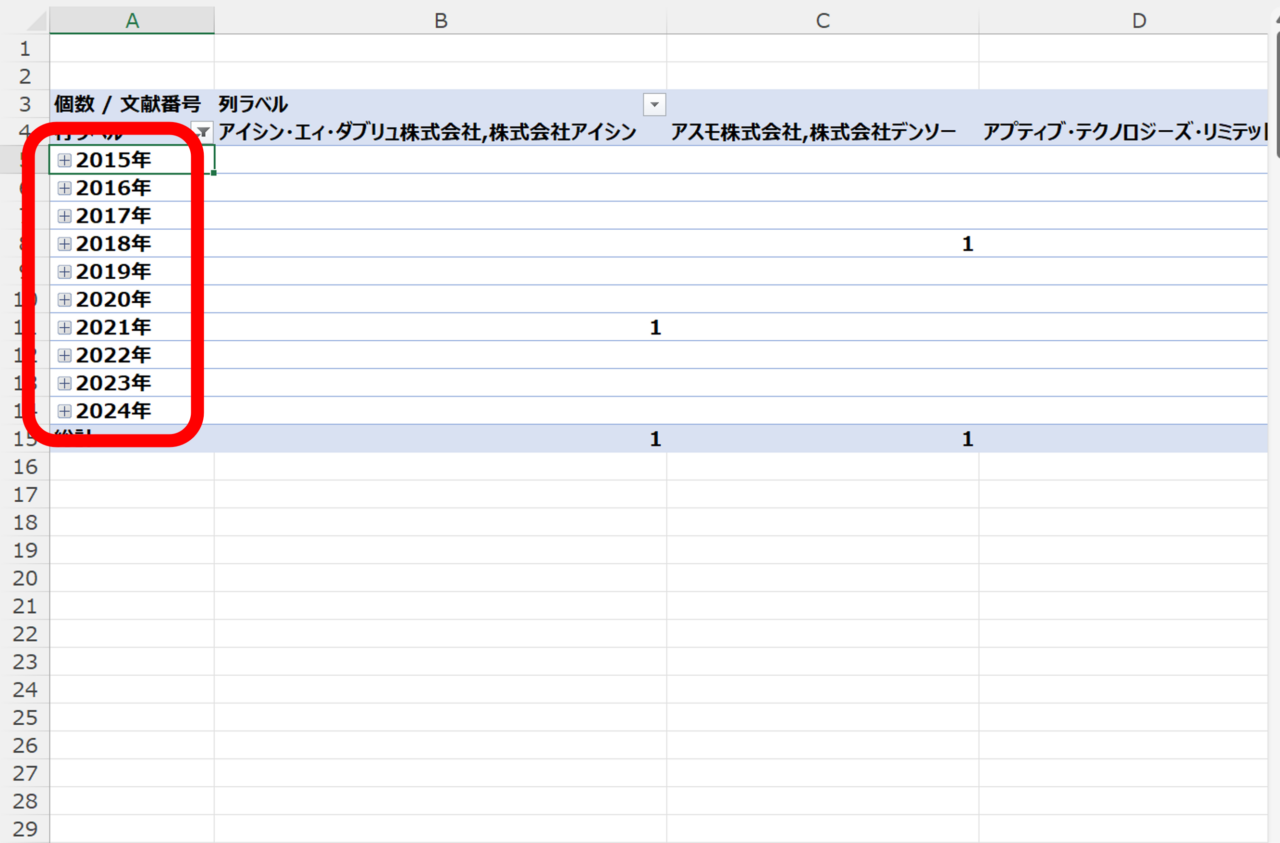This screenshot has width=1280, height=843.
Task: Expand the 2019年 row group
Action: coord(65,272)
